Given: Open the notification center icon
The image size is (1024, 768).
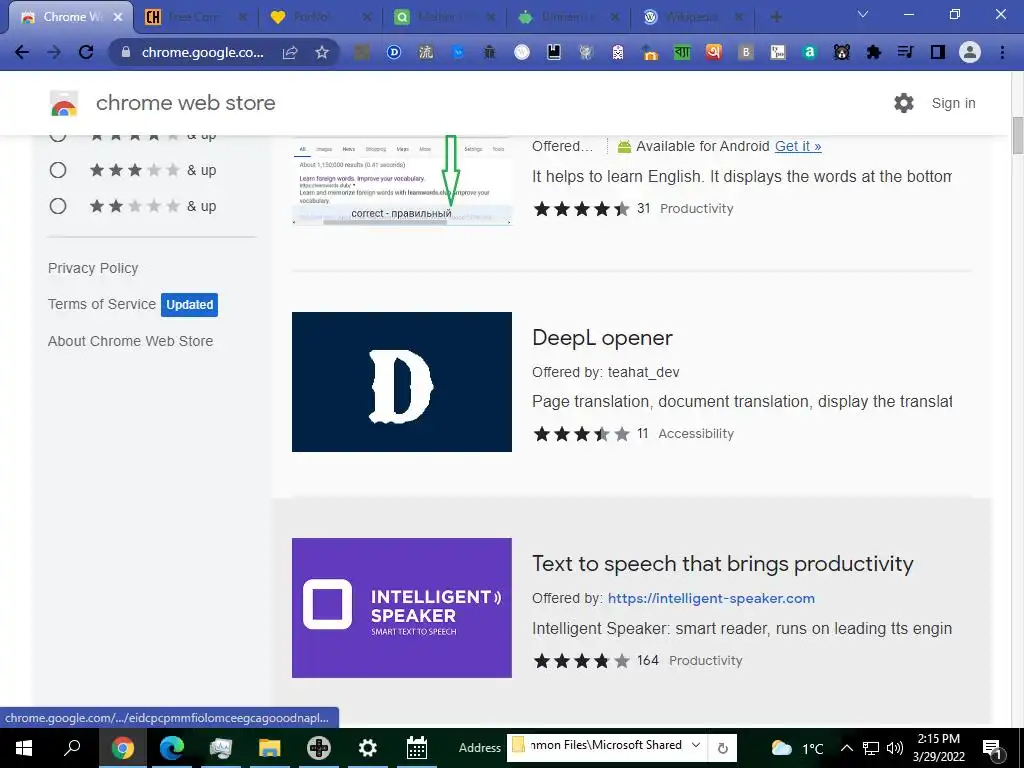Looking at the screenshot, I should point(992,748).
